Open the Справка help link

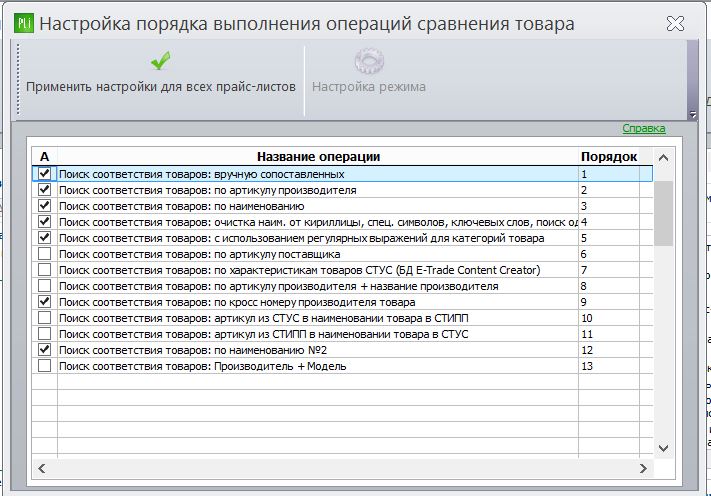643,128
